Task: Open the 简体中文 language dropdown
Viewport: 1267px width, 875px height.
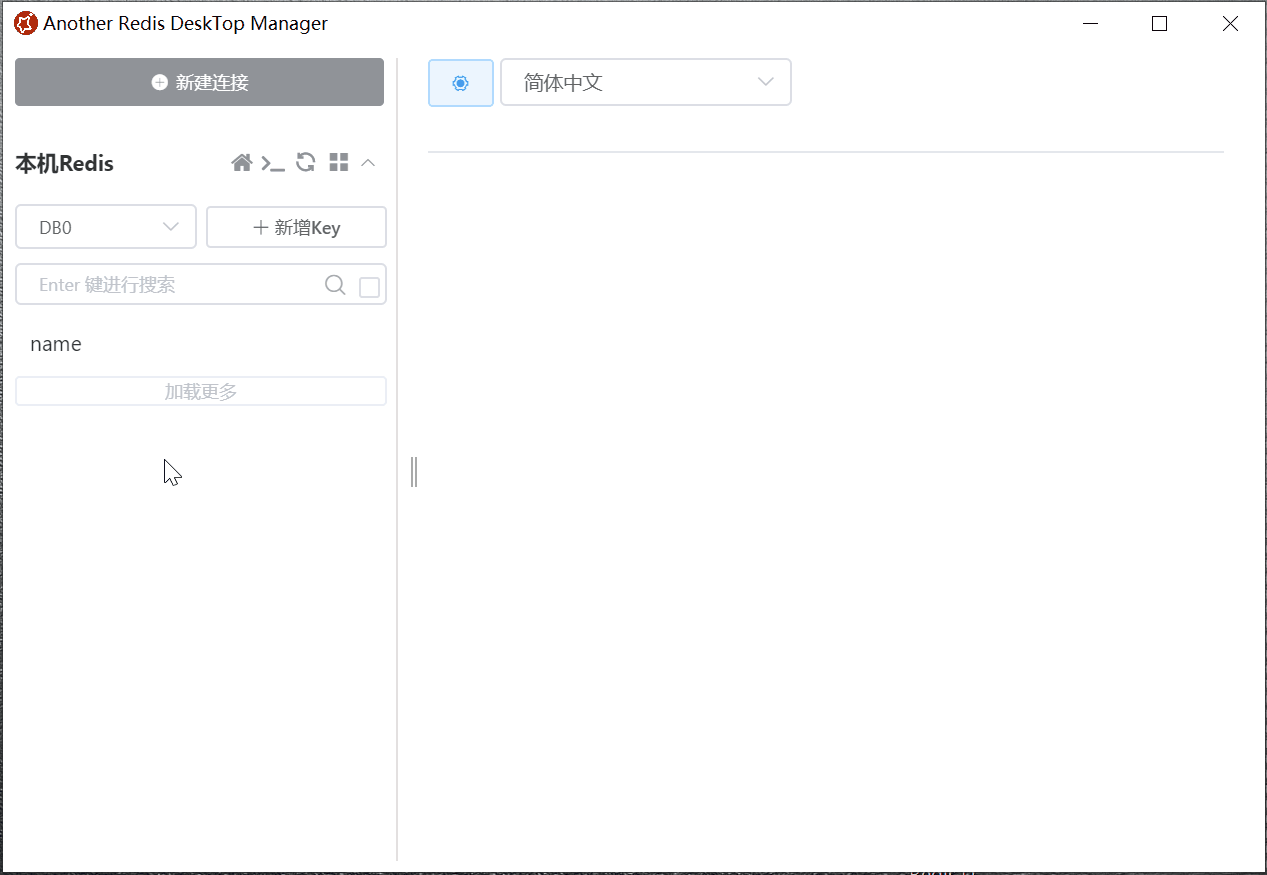Action: point(646,82)
